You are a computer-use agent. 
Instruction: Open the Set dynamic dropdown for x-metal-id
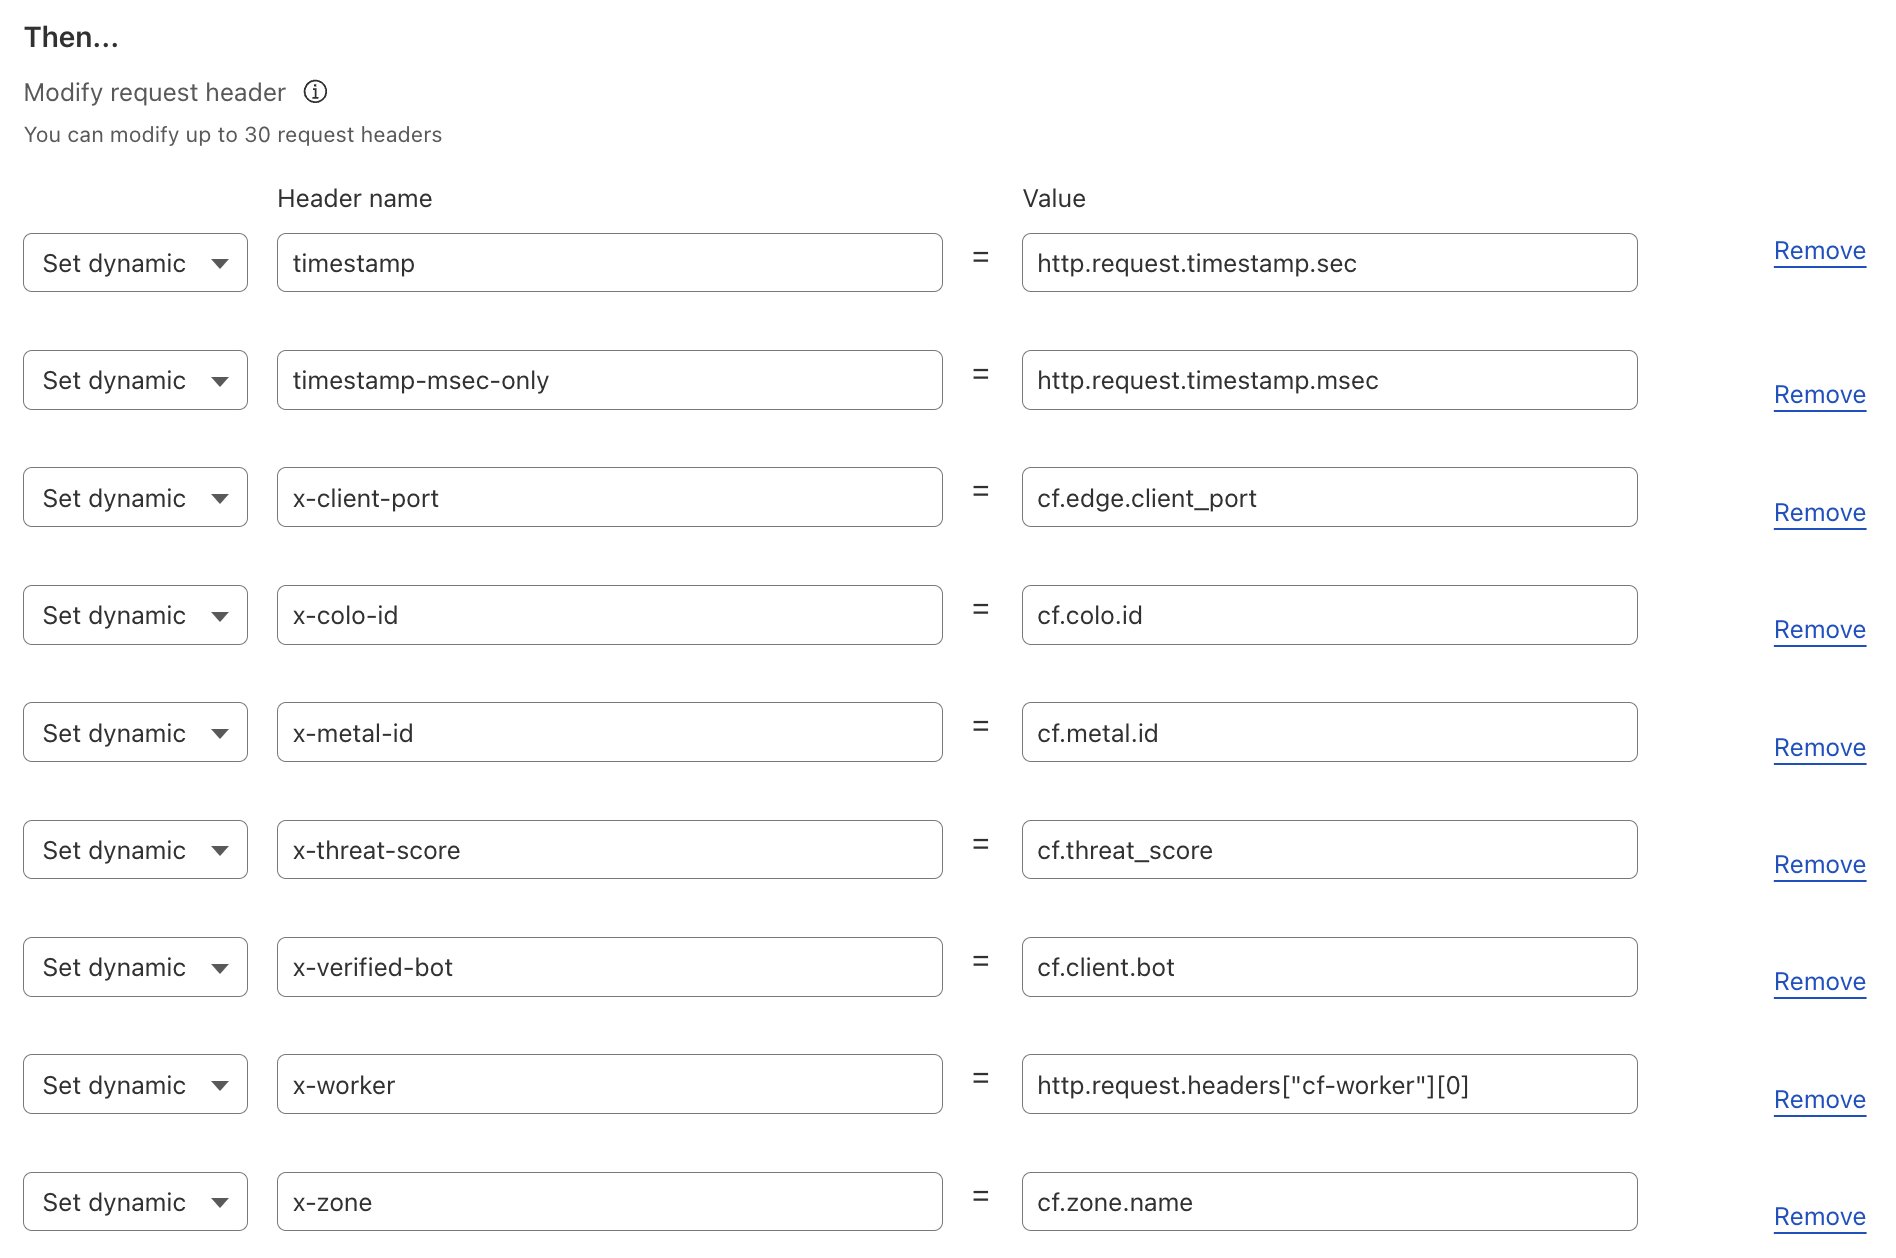point(135,733)
